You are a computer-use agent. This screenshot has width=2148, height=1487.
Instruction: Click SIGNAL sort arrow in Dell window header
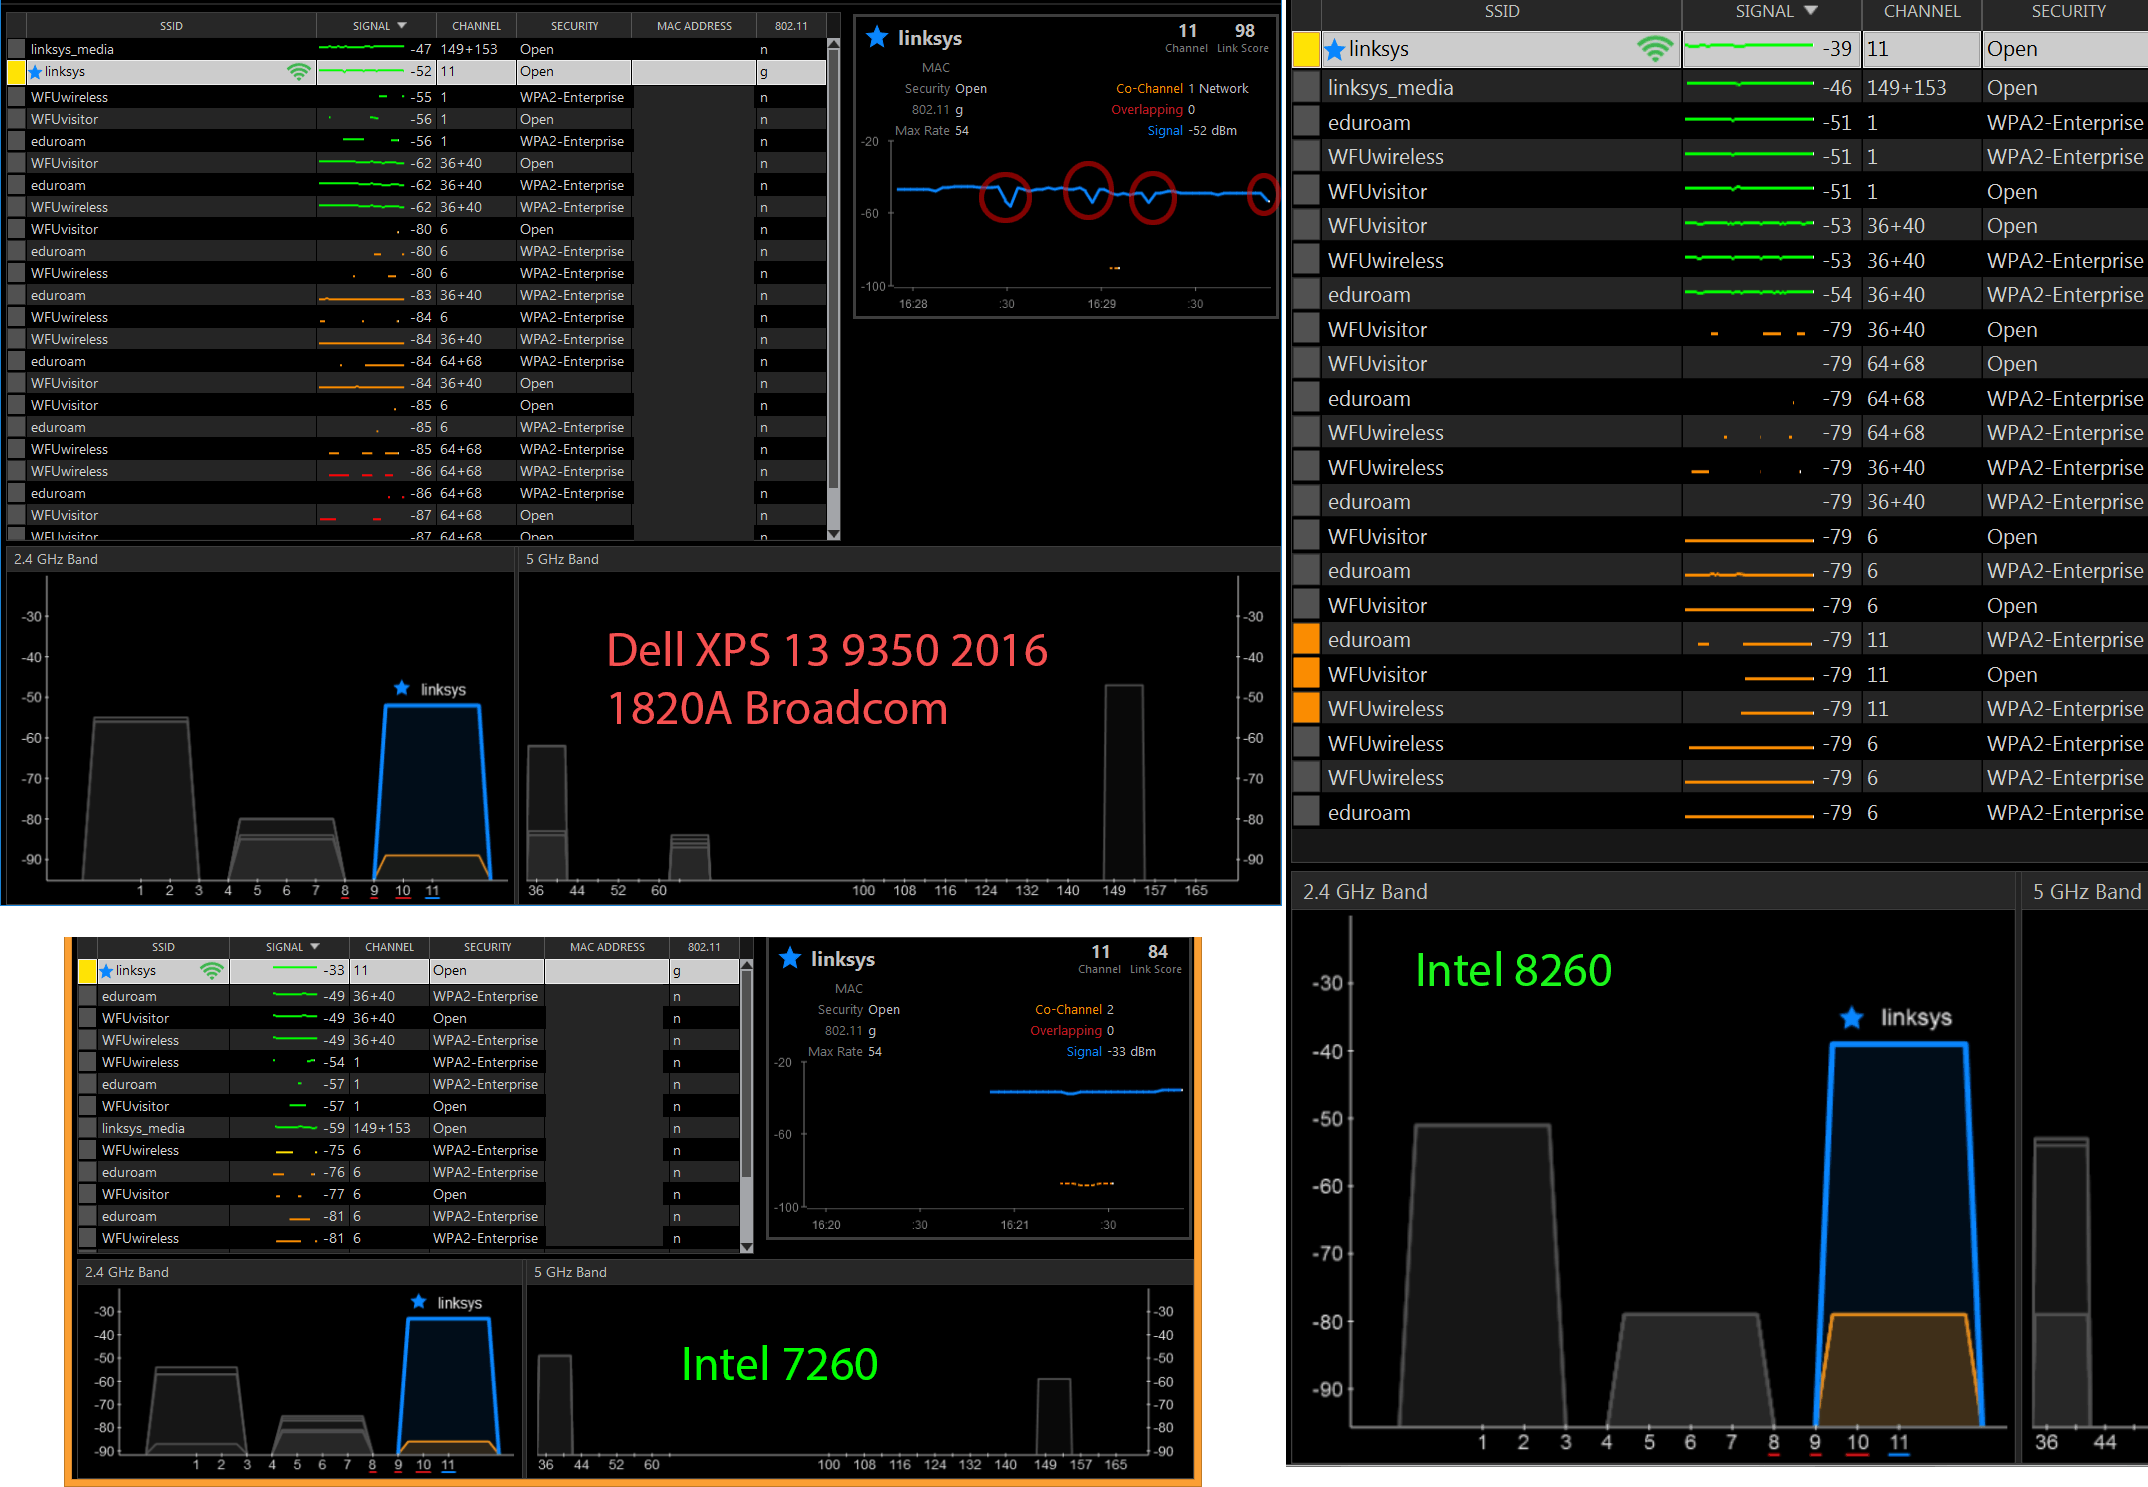click(x=402, y=26)
